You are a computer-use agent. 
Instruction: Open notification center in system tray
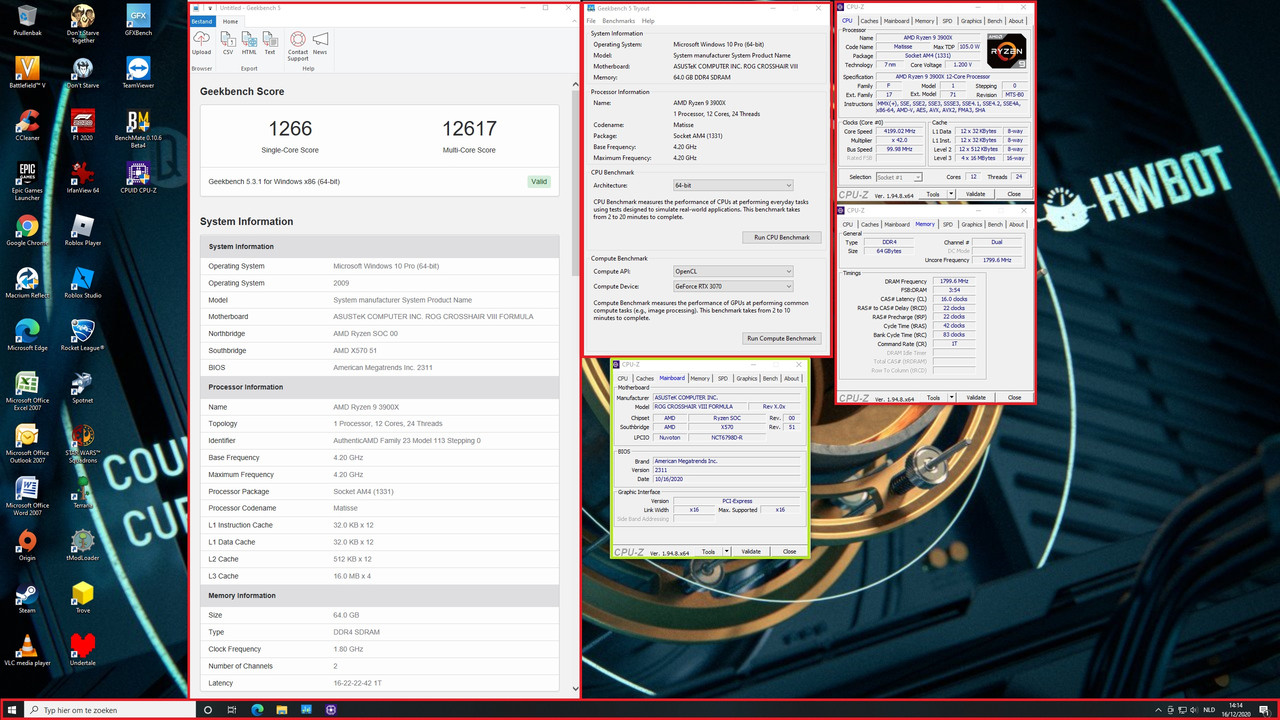(x=1267, y=710)
